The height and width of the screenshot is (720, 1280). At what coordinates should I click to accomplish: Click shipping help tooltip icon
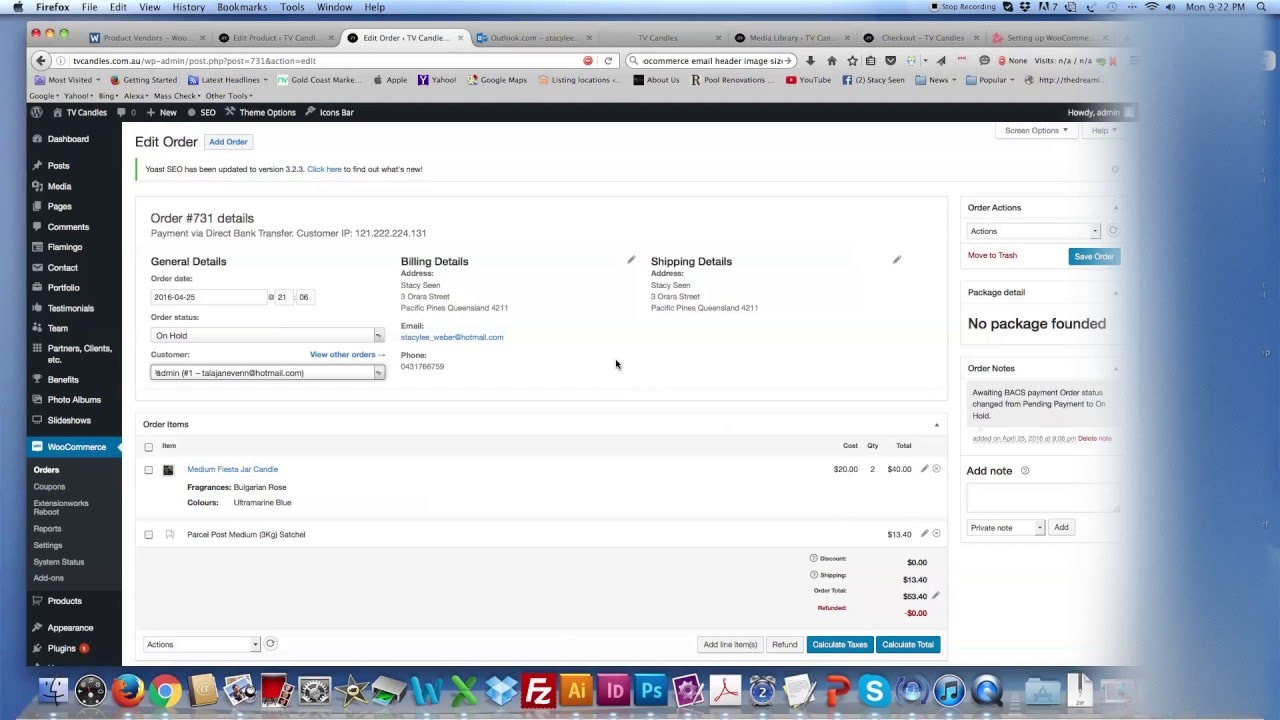[814, 575]
